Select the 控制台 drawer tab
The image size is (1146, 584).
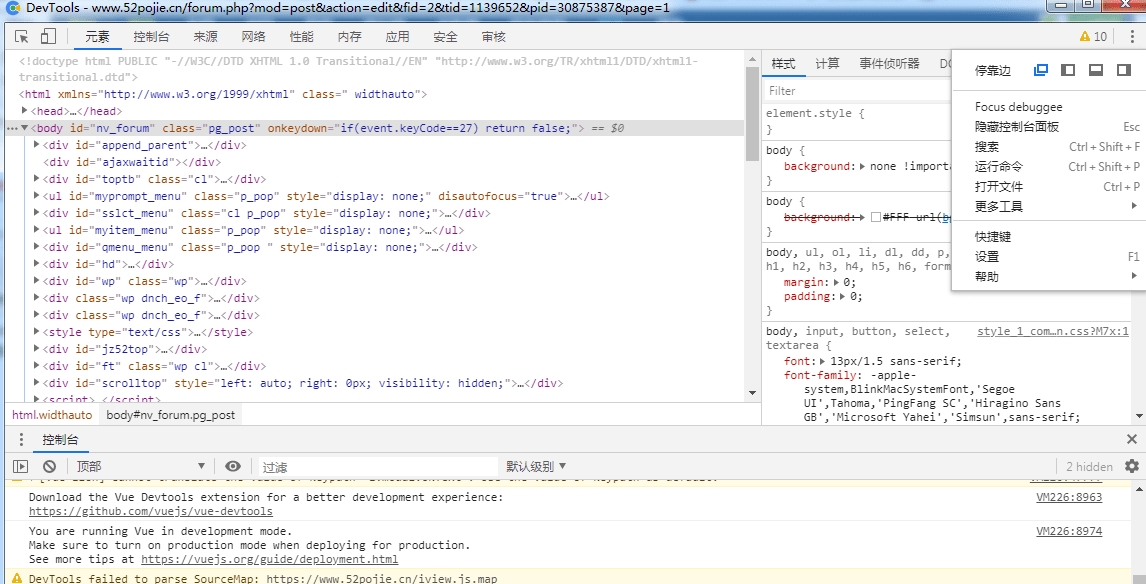[60, 440]
